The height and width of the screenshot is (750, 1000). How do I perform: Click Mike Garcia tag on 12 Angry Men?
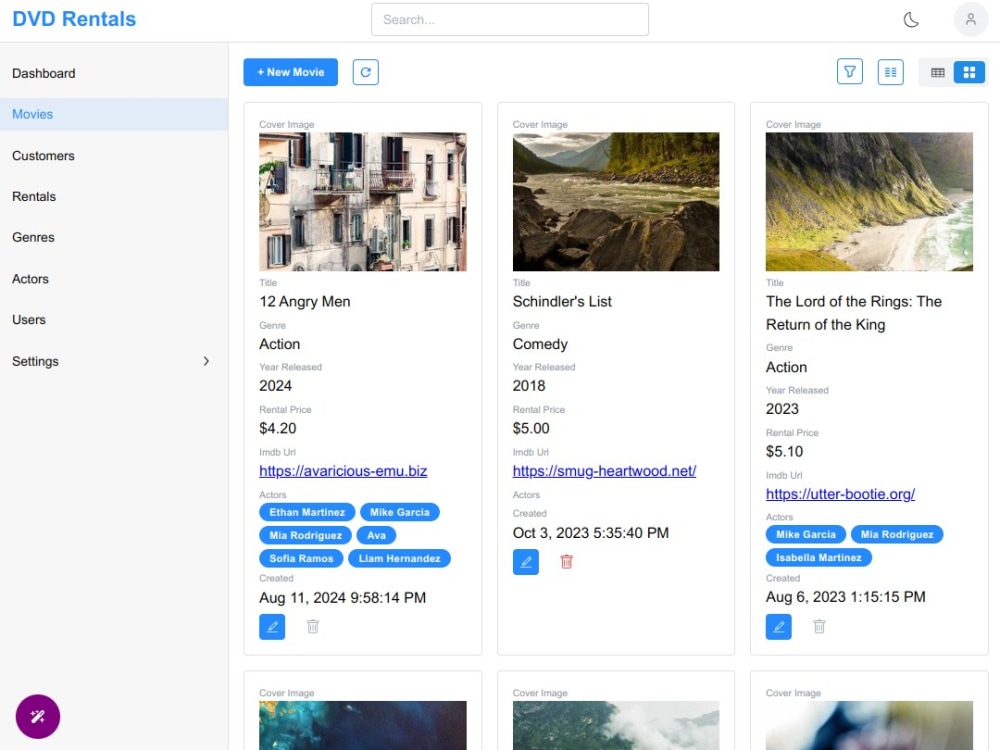[400, 512]
